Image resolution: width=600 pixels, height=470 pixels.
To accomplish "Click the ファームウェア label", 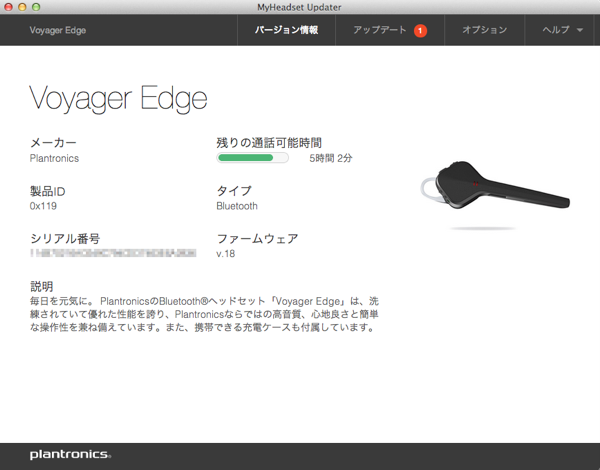I will [257, 239].
